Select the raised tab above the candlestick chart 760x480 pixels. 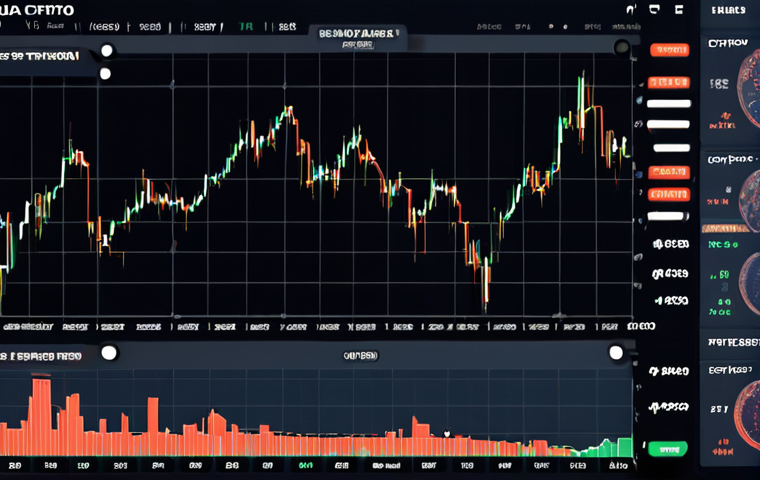358,38
